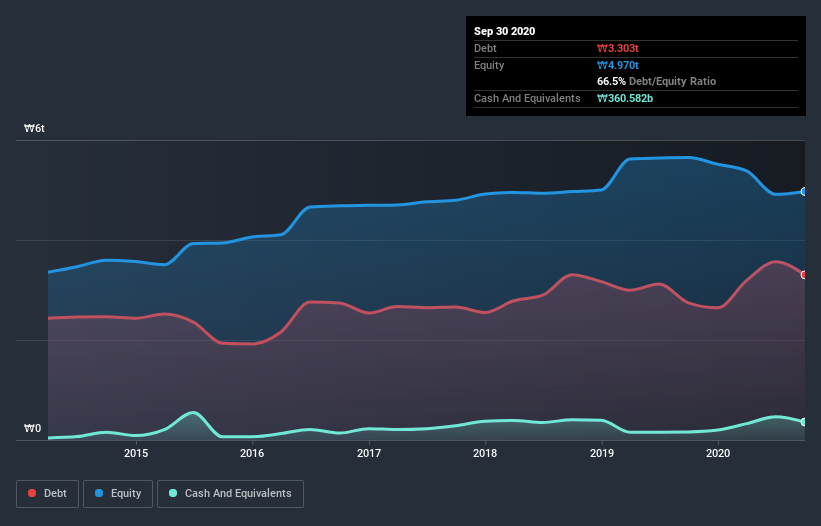Click the 2015 x-axis label

[136, 453]
